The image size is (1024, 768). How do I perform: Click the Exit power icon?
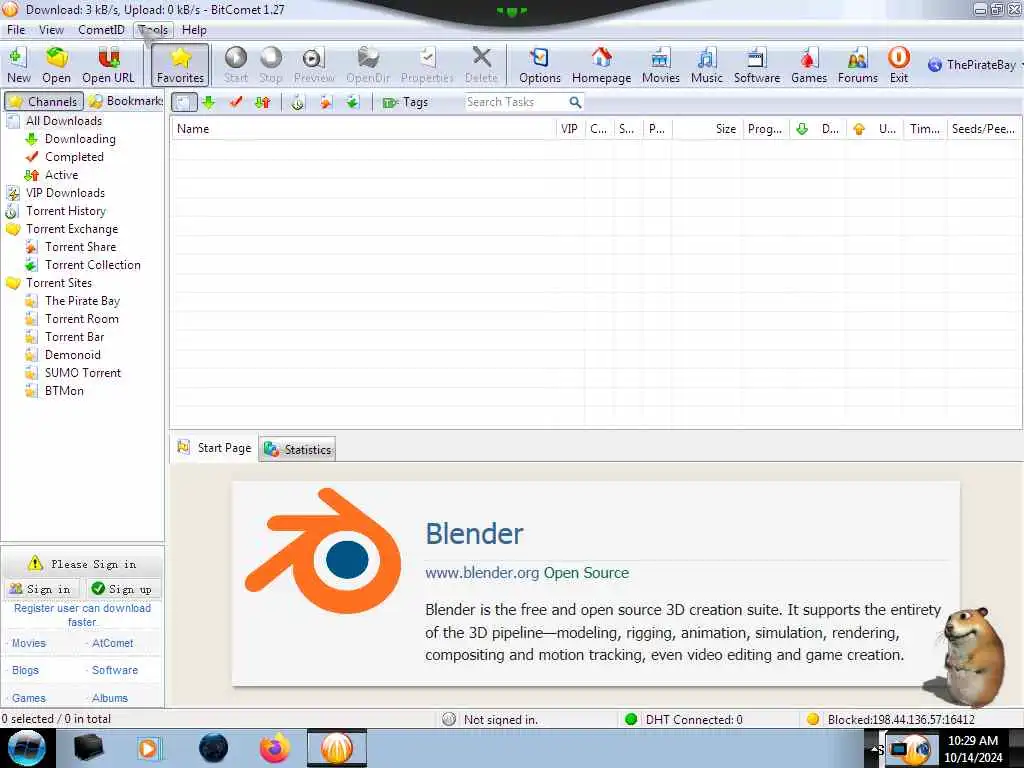pos(899,65)
